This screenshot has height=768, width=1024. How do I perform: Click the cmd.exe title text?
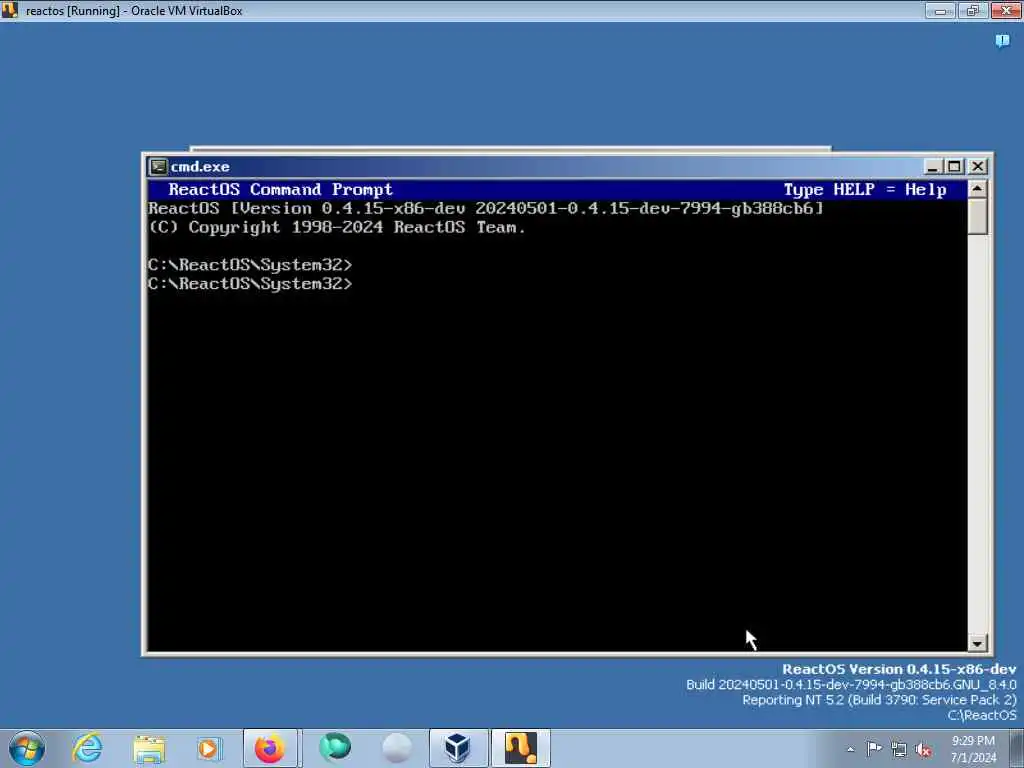[x=200, y=167]
